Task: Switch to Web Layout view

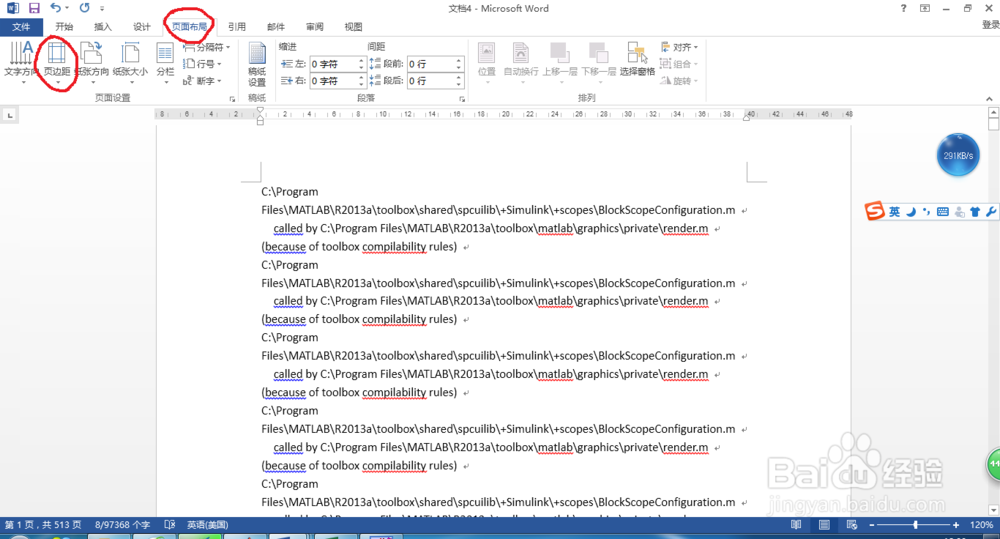Action: pyautogui.click(x=851, y=524)
